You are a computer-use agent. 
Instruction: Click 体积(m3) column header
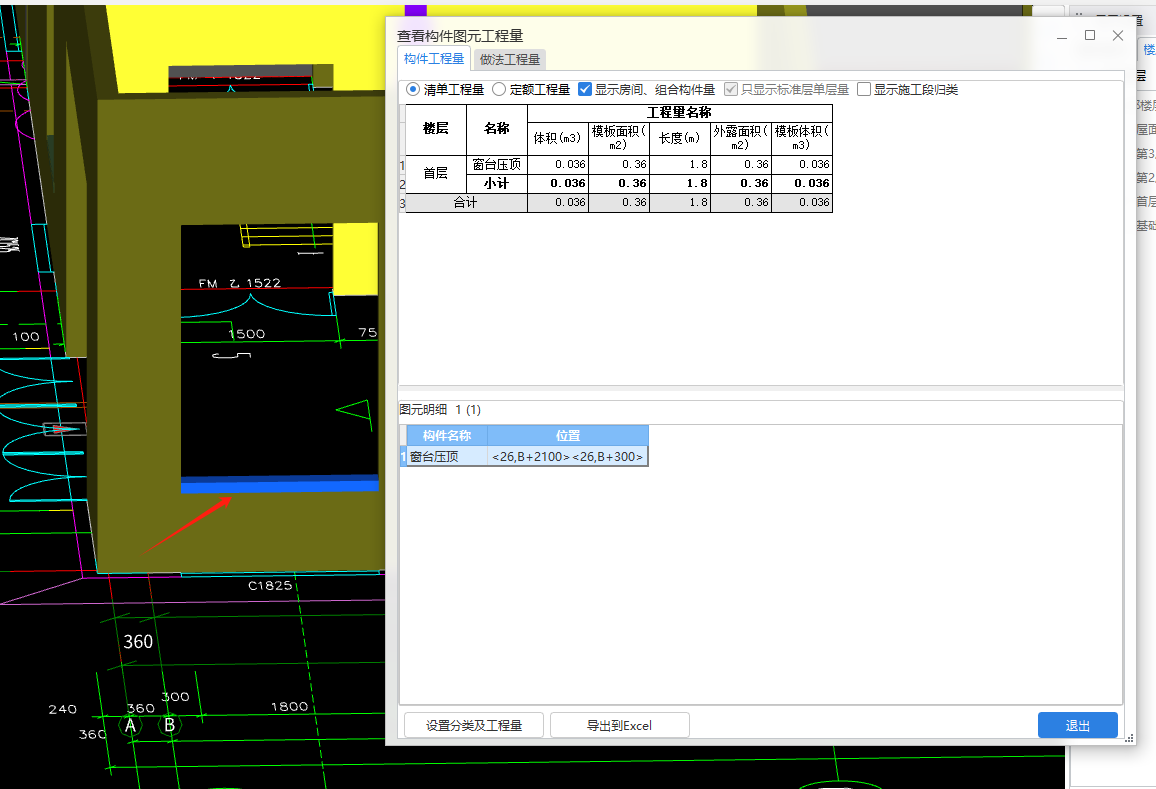tap(557, 138)
